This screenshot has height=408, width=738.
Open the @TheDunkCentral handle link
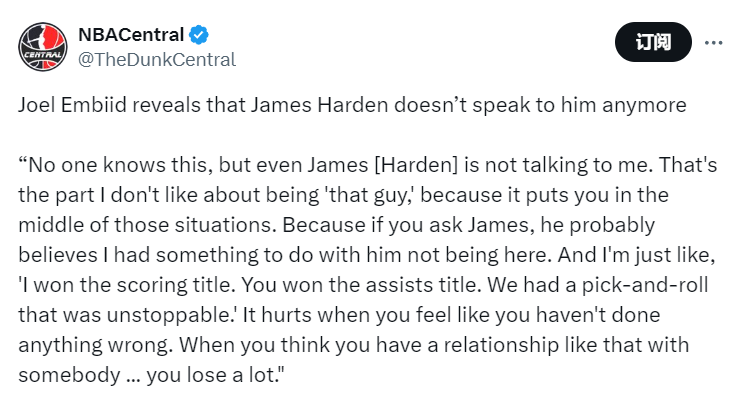[157, 60]
